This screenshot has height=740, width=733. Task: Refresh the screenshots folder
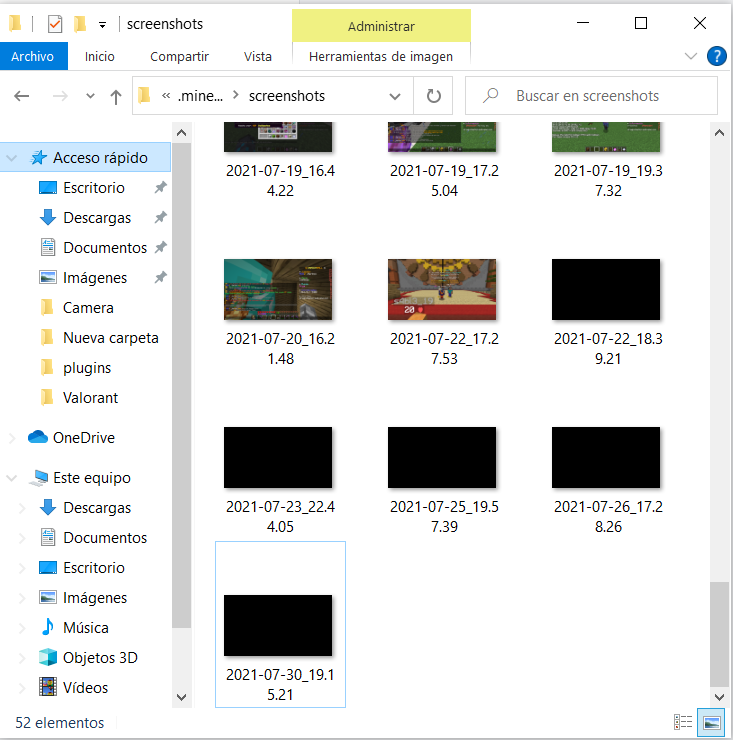(433, 96)
